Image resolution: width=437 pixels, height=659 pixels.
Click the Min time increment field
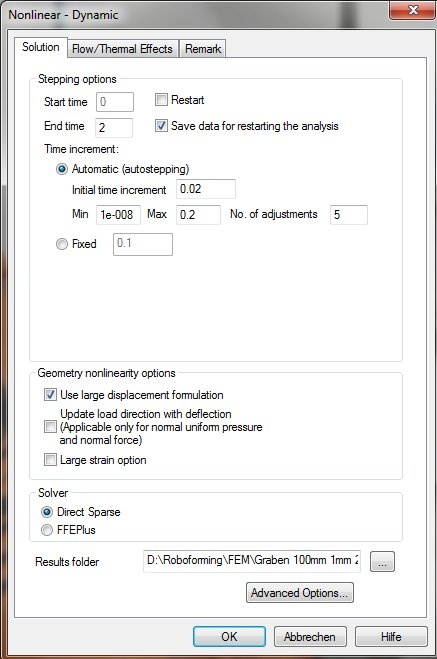[x=118, y=215]
